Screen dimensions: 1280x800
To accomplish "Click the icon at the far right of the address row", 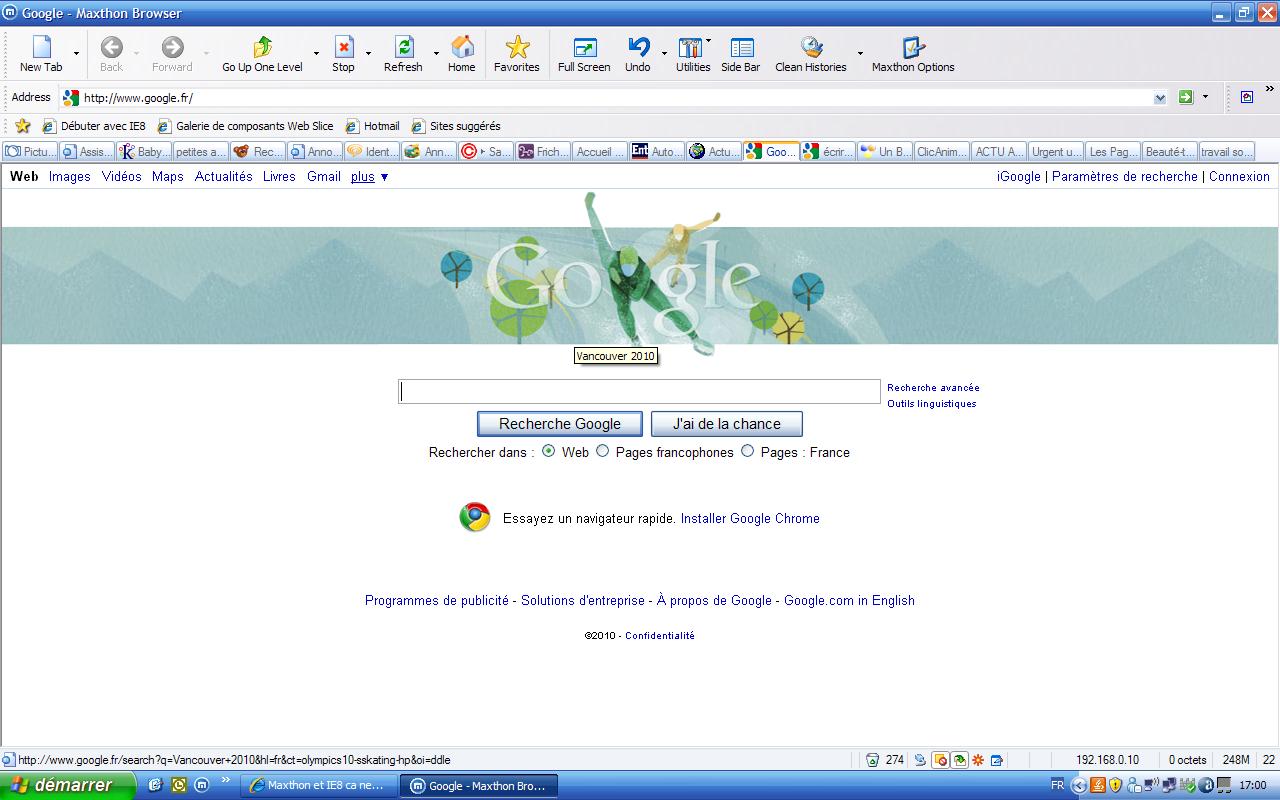I will pos(1246,97).
